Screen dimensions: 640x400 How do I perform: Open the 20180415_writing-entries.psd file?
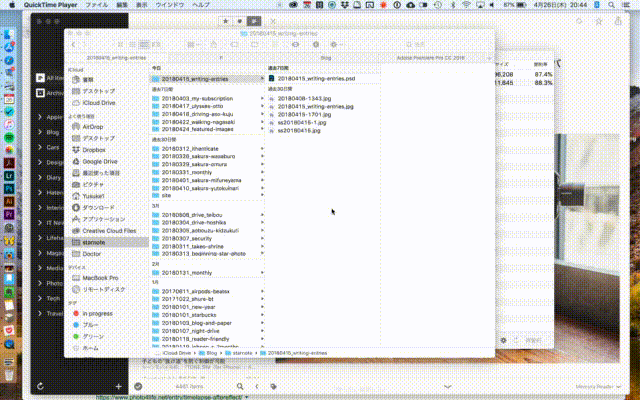pyautogui.click(x=315, y=78)
